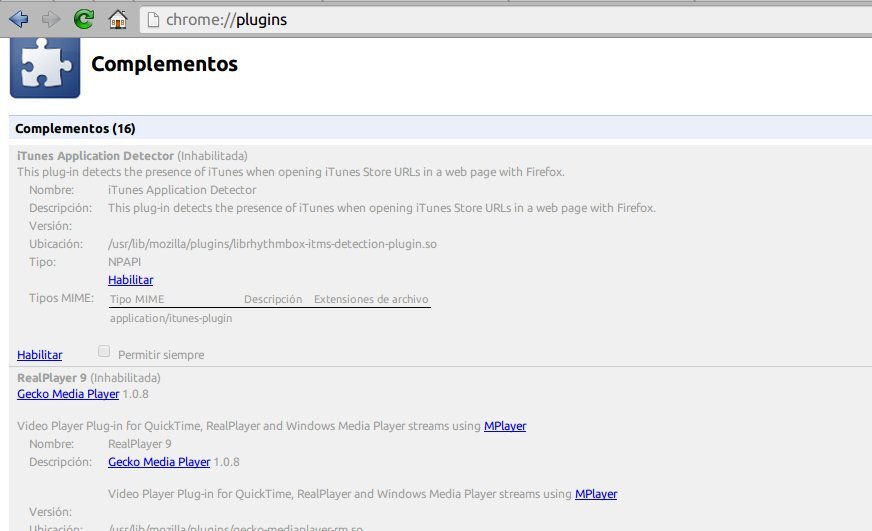Click the Complementos page heading
872x531 pixels.
click(x=165, y=64)
